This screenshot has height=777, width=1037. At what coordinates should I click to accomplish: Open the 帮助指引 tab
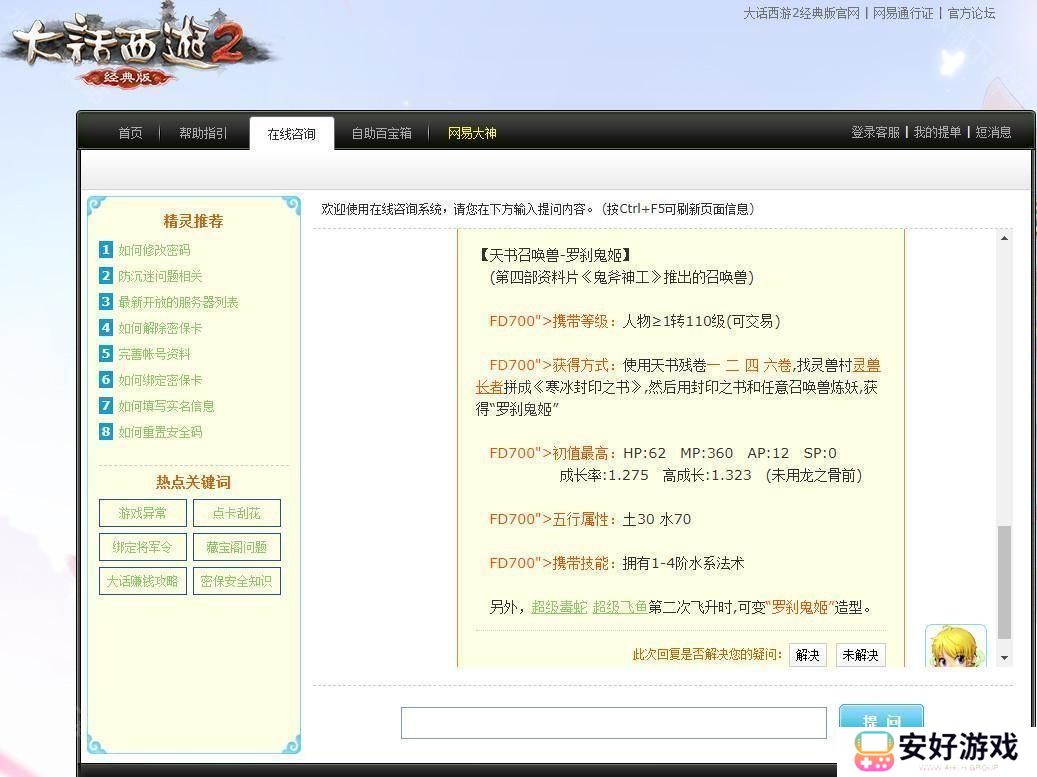coord(203,133)
